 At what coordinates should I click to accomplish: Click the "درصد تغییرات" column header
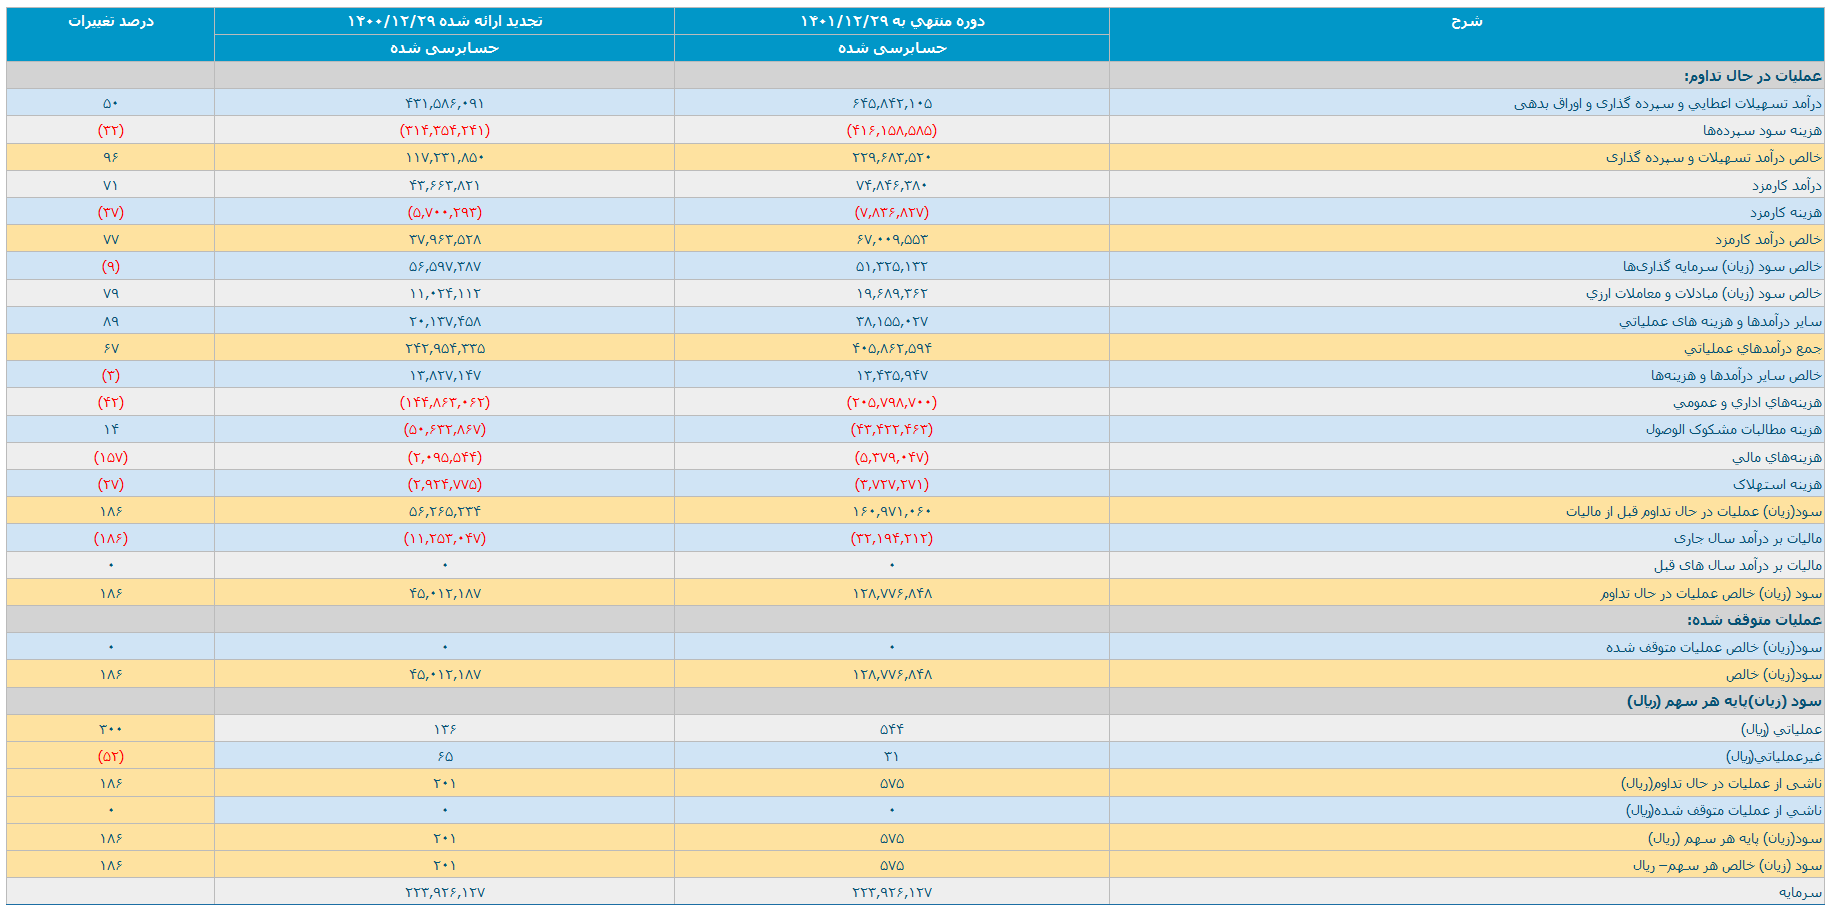click(110, 22)
